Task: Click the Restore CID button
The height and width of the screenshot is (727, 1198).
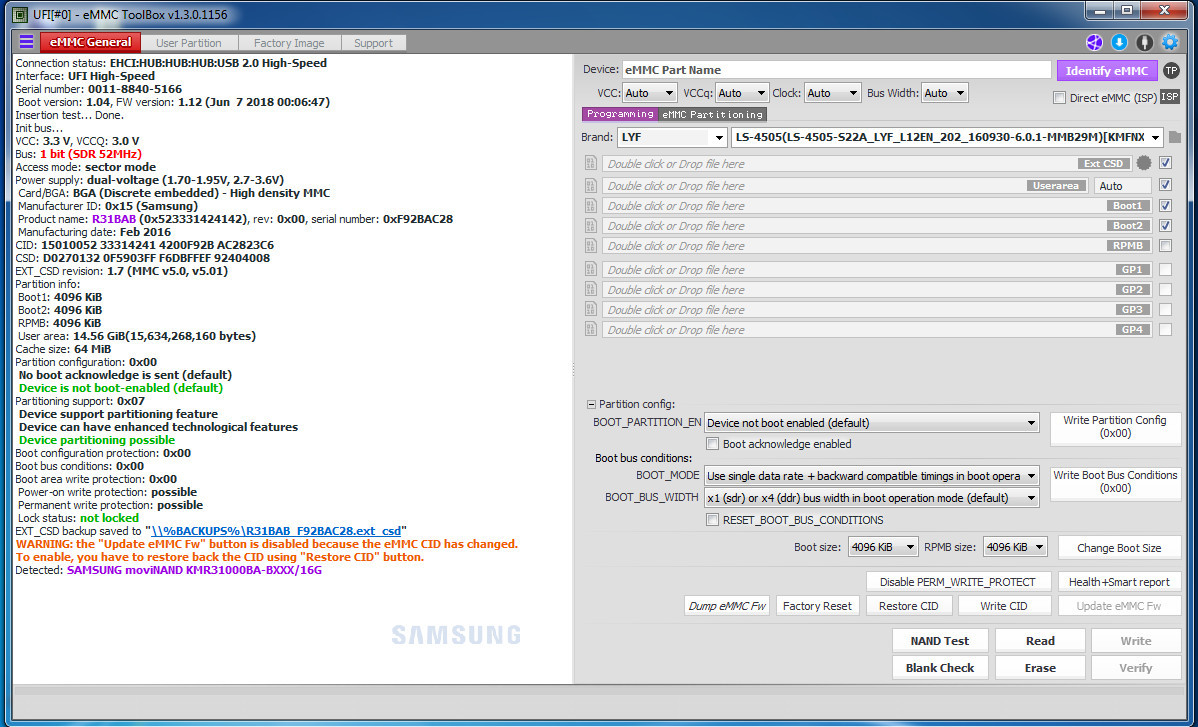Action: [x=908, y=606]
